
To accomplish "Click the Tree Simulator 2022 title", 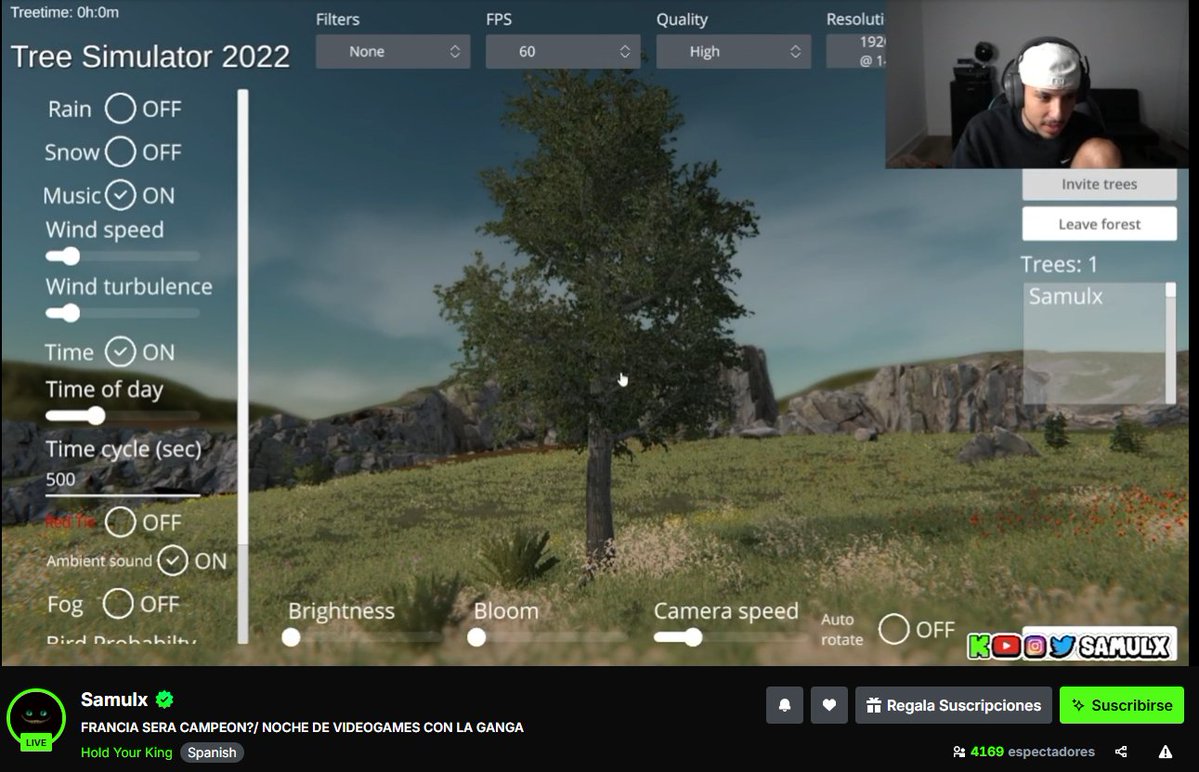I will [x=150, y=57].
